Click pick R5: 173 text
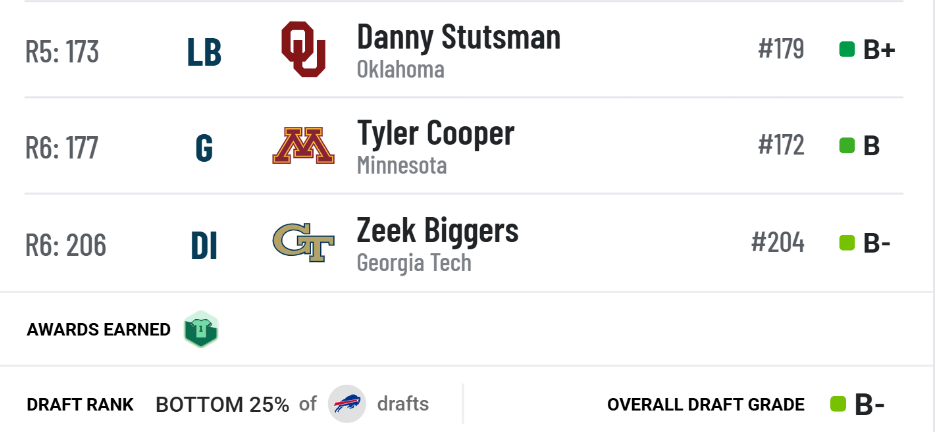The width and height of the screenshot is (937, 432). pyautogui.click(x=62, y=51)
